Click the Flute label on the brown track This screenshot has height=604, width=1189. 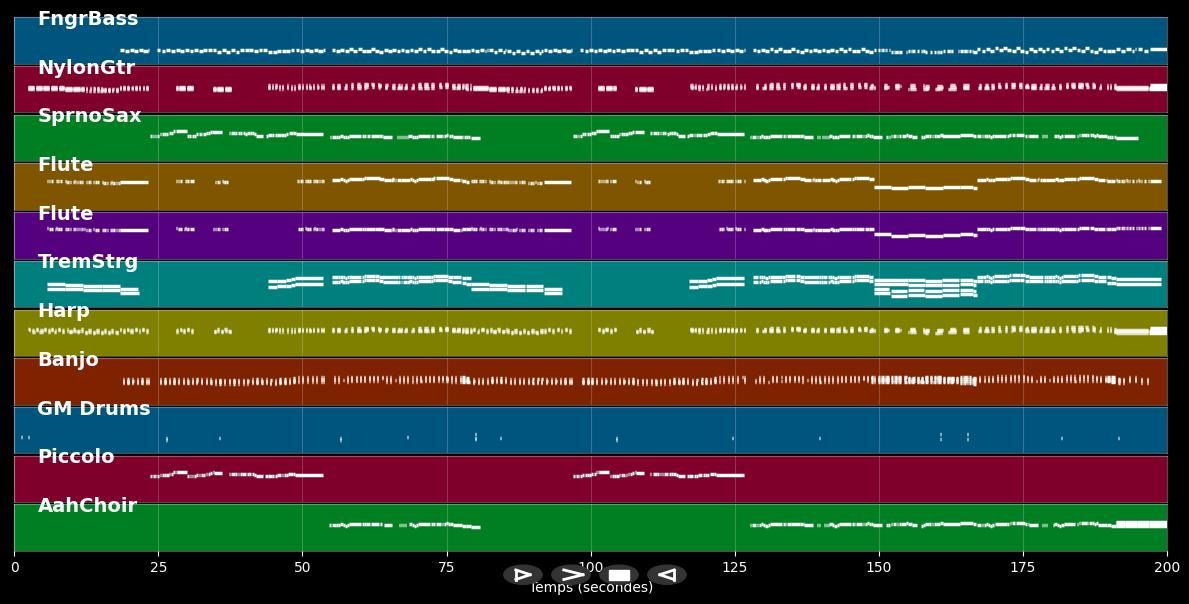[65, 165]
